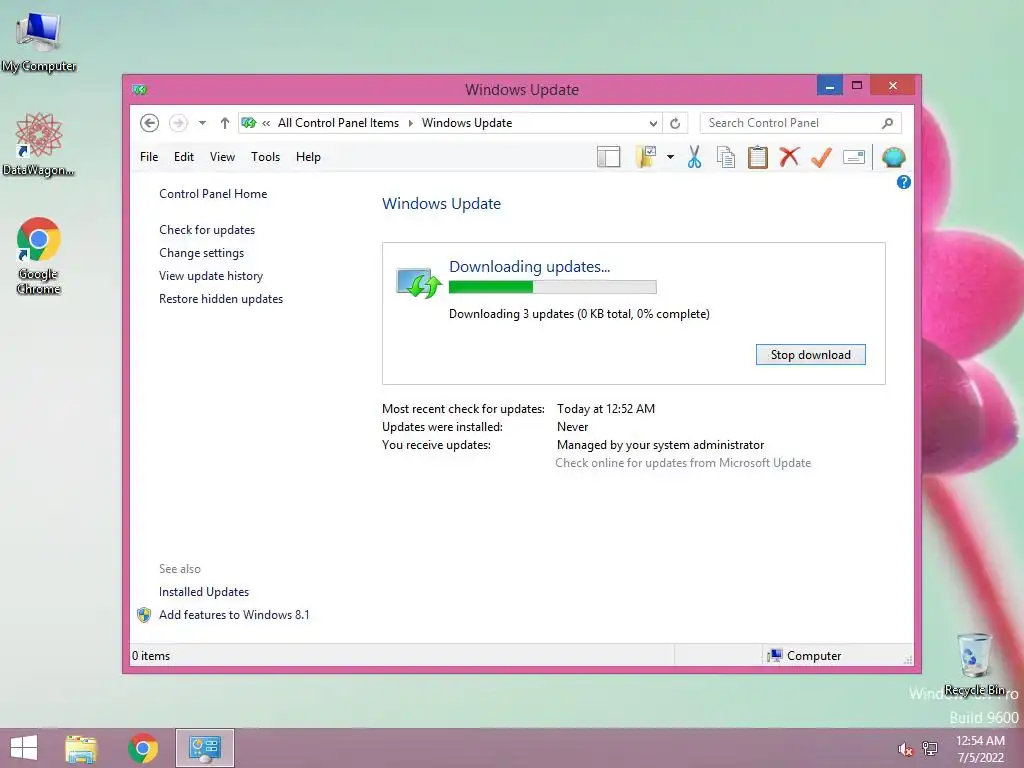This screenshot has width=1024, height=768.
Task: Click the Computer status bar entry
Action: point(805,656)
